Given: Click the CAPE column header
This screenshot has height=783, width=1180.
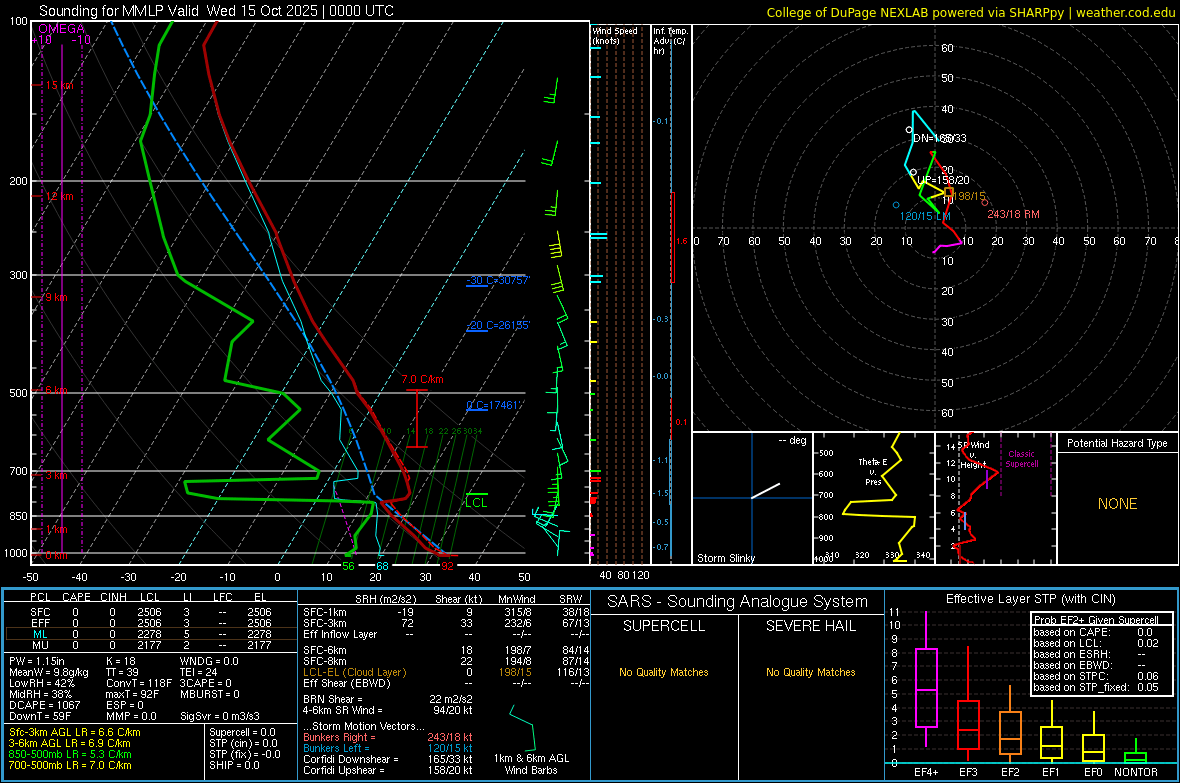Looking at the screenshot, I should 76,597.
